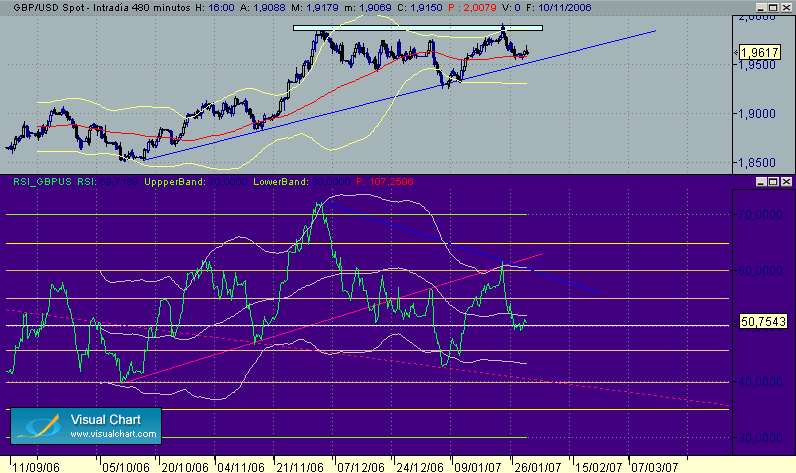
Task: Click the 70,0000 level on RSI axis
Action: [760, 215]
